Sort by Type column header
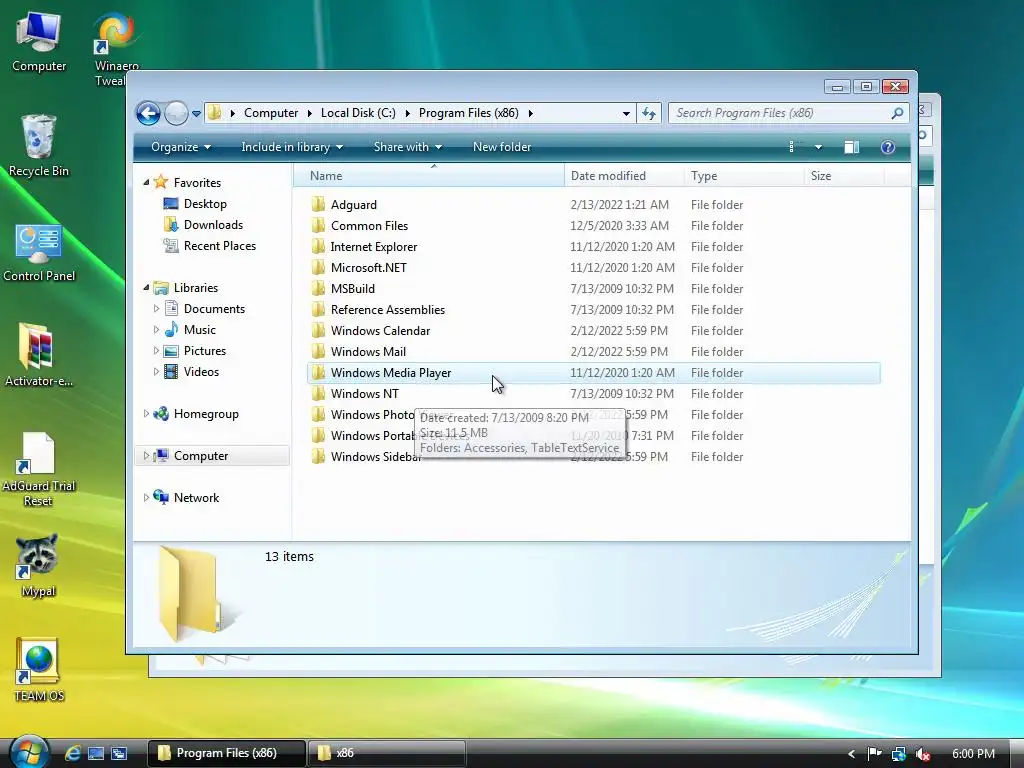This screenshot has height=768, width=1024. click(744, 176)
